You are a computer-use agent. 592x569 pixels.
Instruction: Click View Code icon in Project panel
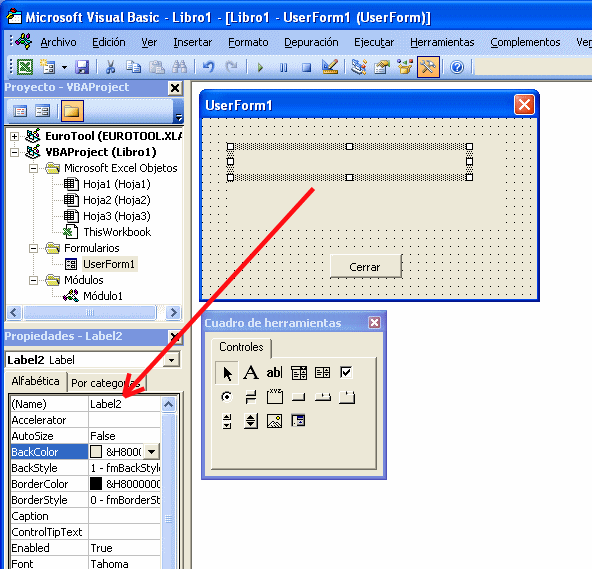pyautogui.click(x=20, y=111)
